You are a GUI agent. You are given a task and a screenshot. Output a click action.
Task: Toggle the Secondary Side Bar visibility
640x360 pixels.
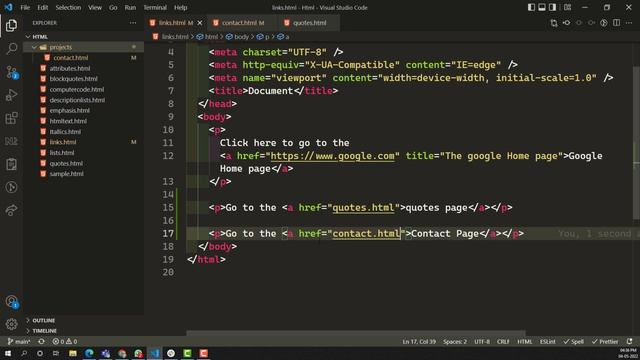pyautogui.click(x=552, y=7)
